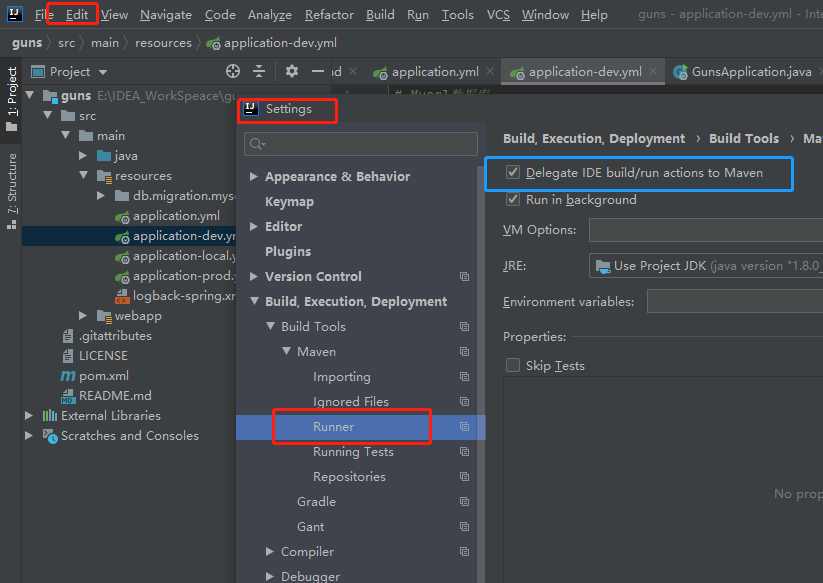Click project-level icon beside Repositories
Screen dimensions: 823x583
[x=464, y=476]
